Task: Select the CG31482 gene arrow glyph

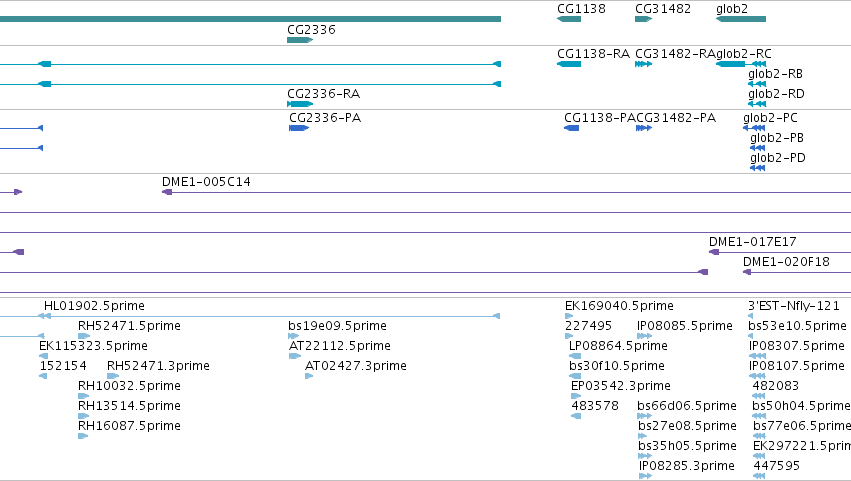Action: pos(643,19)
